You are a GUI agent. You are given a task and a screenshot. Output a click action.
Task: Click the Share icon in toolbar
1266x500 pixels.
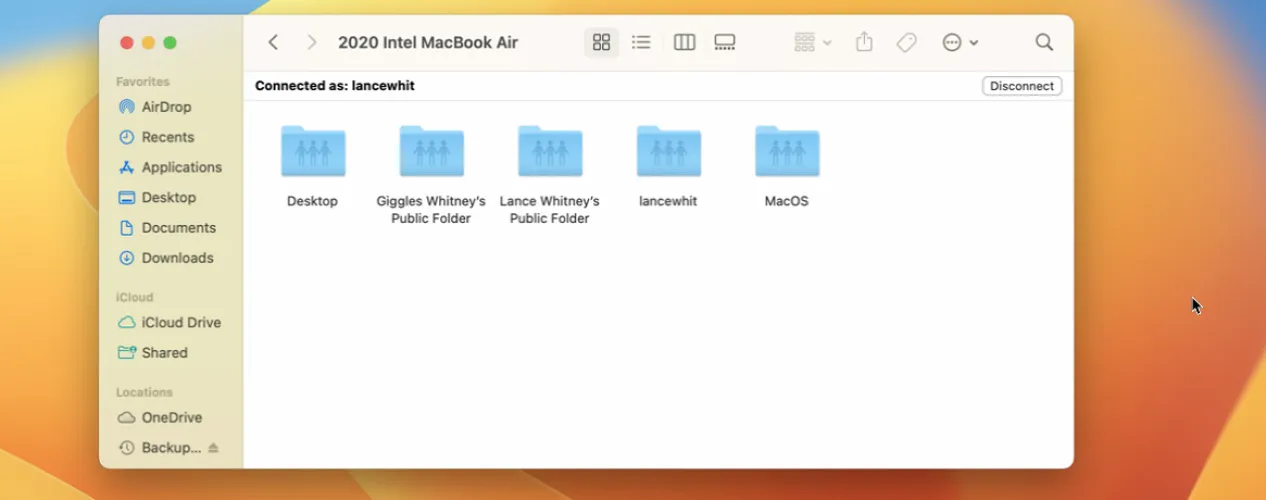(865, 42)
